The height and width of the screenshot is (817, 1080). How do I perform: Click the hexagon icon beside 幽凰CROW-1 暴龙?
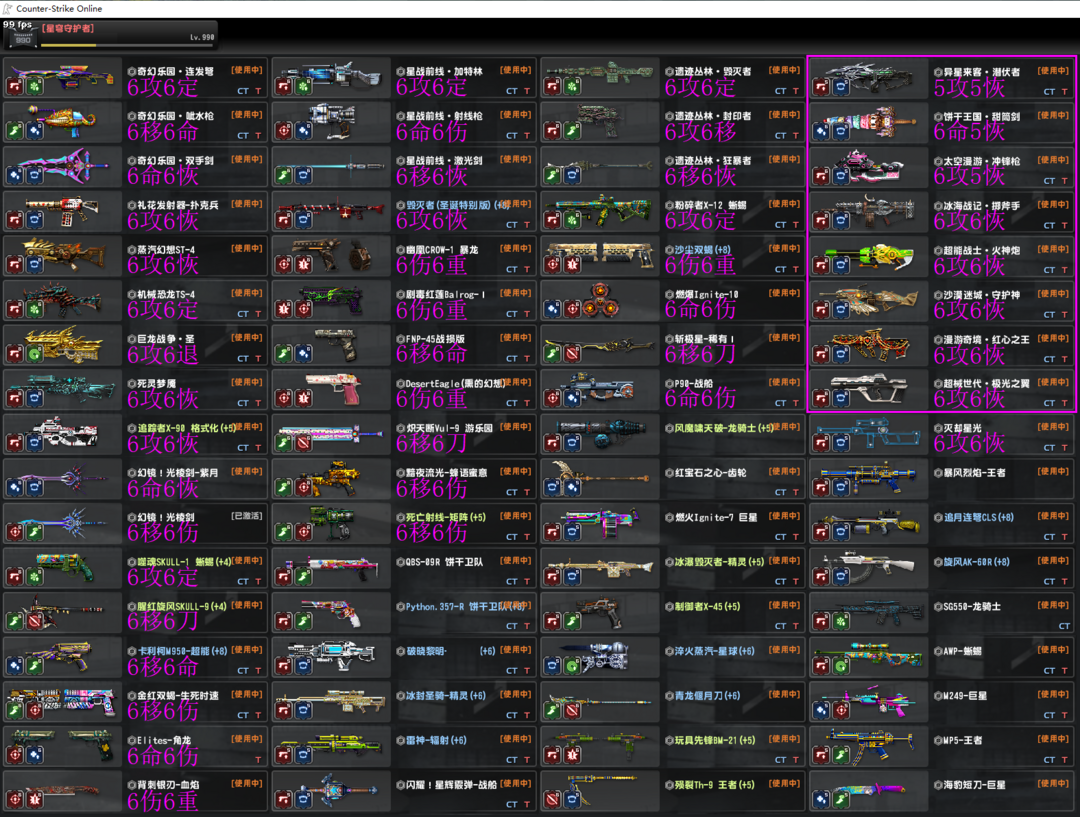click(401, 249)
